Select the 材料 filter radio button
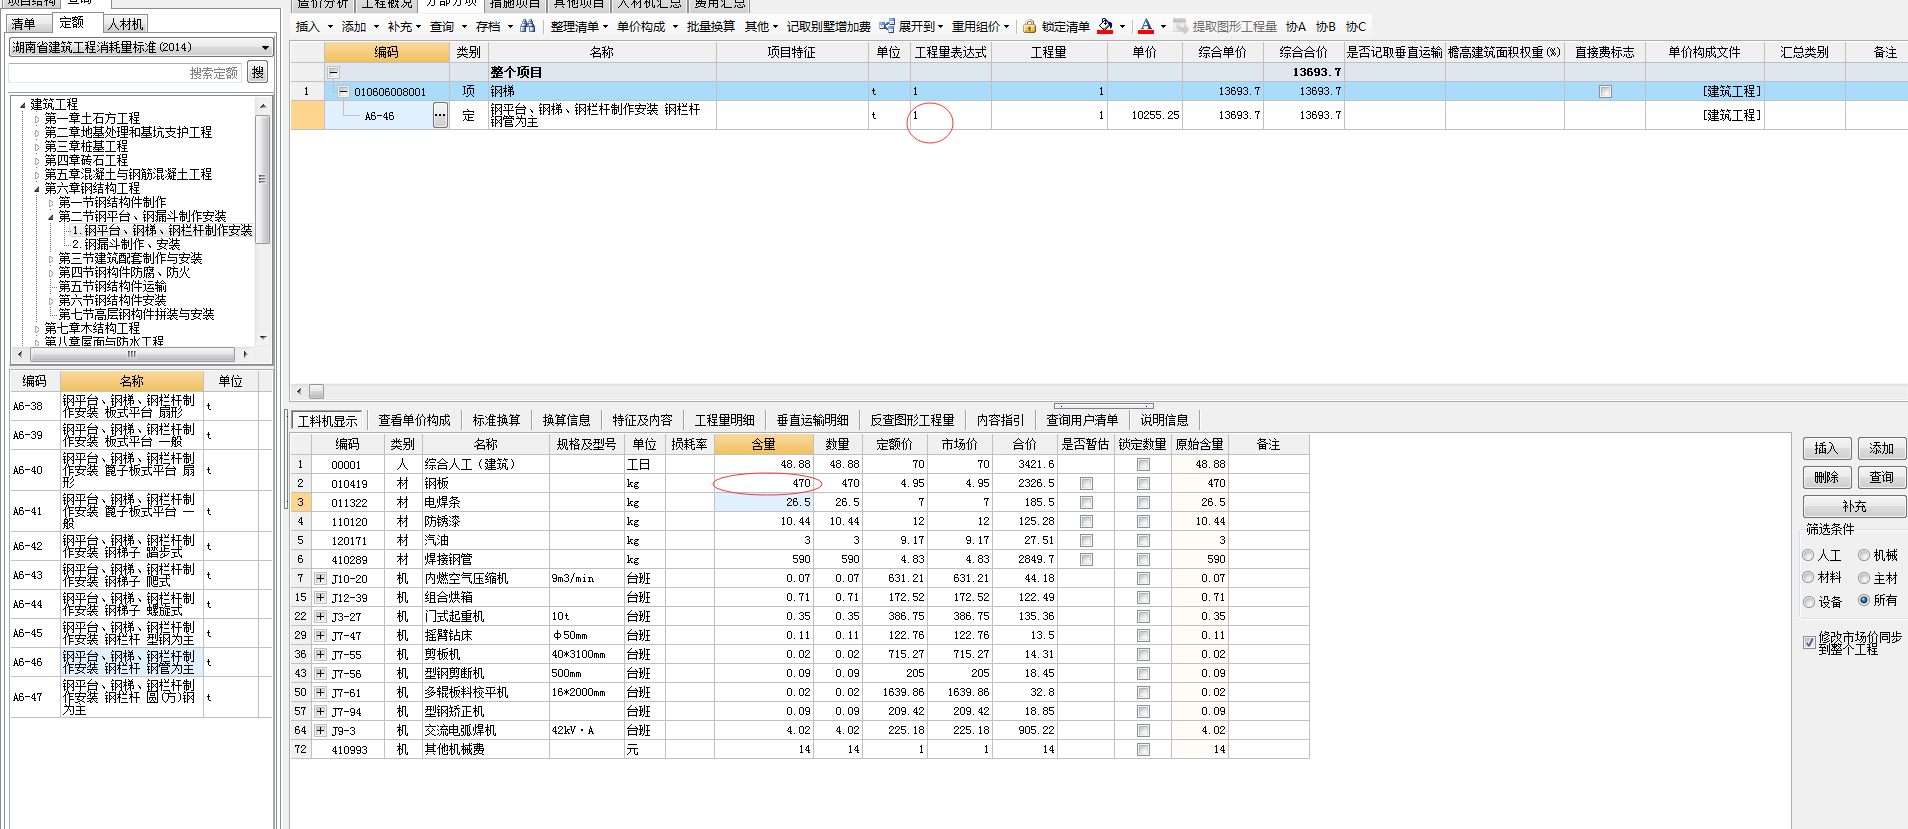Viewport: 1908px width, 829px height. [1808, 577]
